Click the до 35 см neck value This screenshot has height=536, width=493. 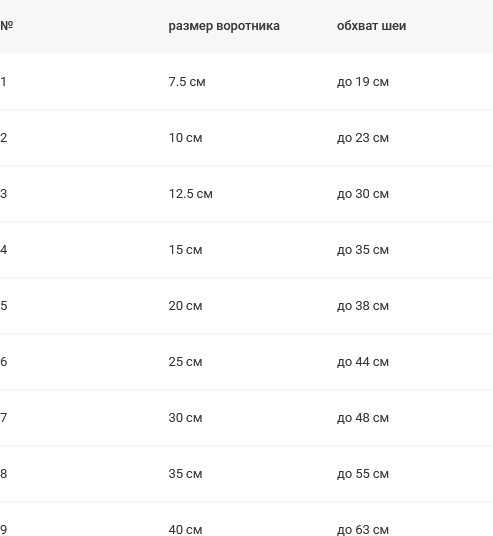[363, 250]
